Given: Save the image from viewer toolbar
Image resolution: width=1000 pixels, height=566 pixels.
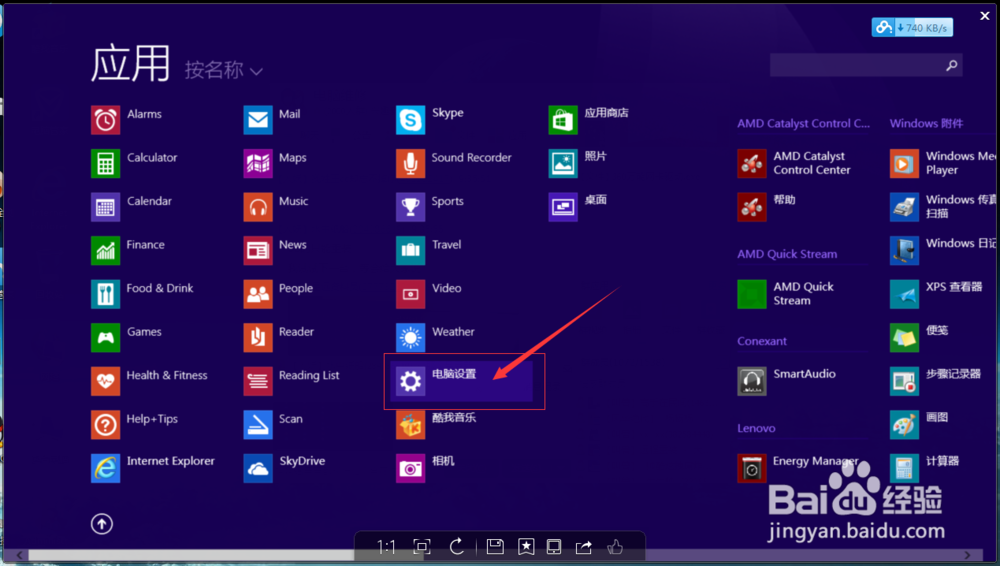Looking at the screenshot, I should point(495,546).
